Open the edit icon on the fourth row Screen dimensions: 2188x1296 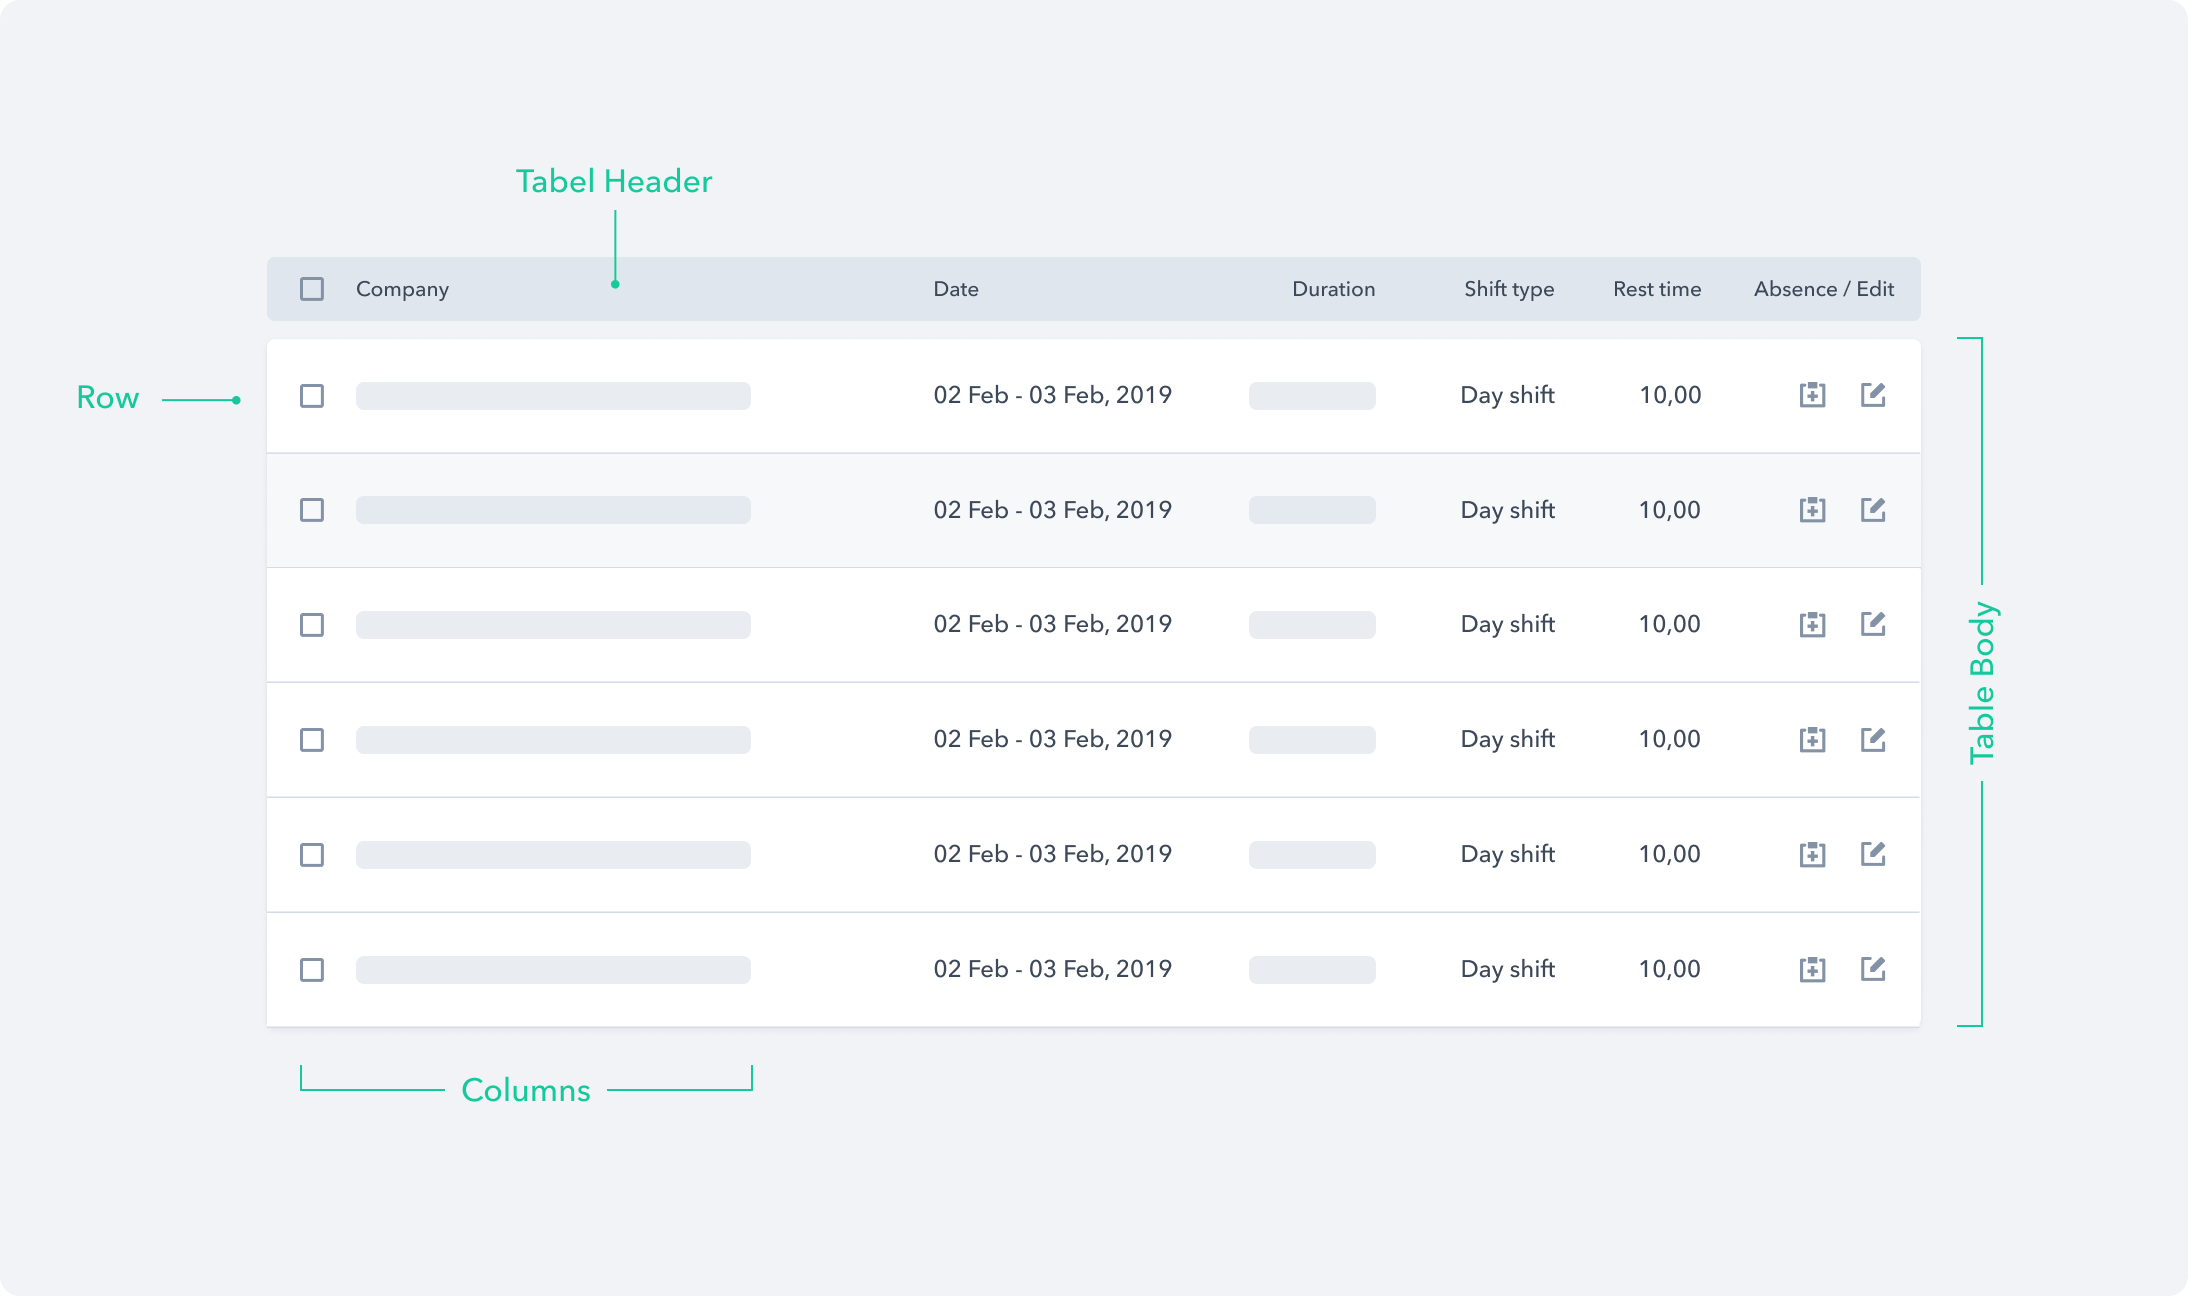coord(1874,739)
